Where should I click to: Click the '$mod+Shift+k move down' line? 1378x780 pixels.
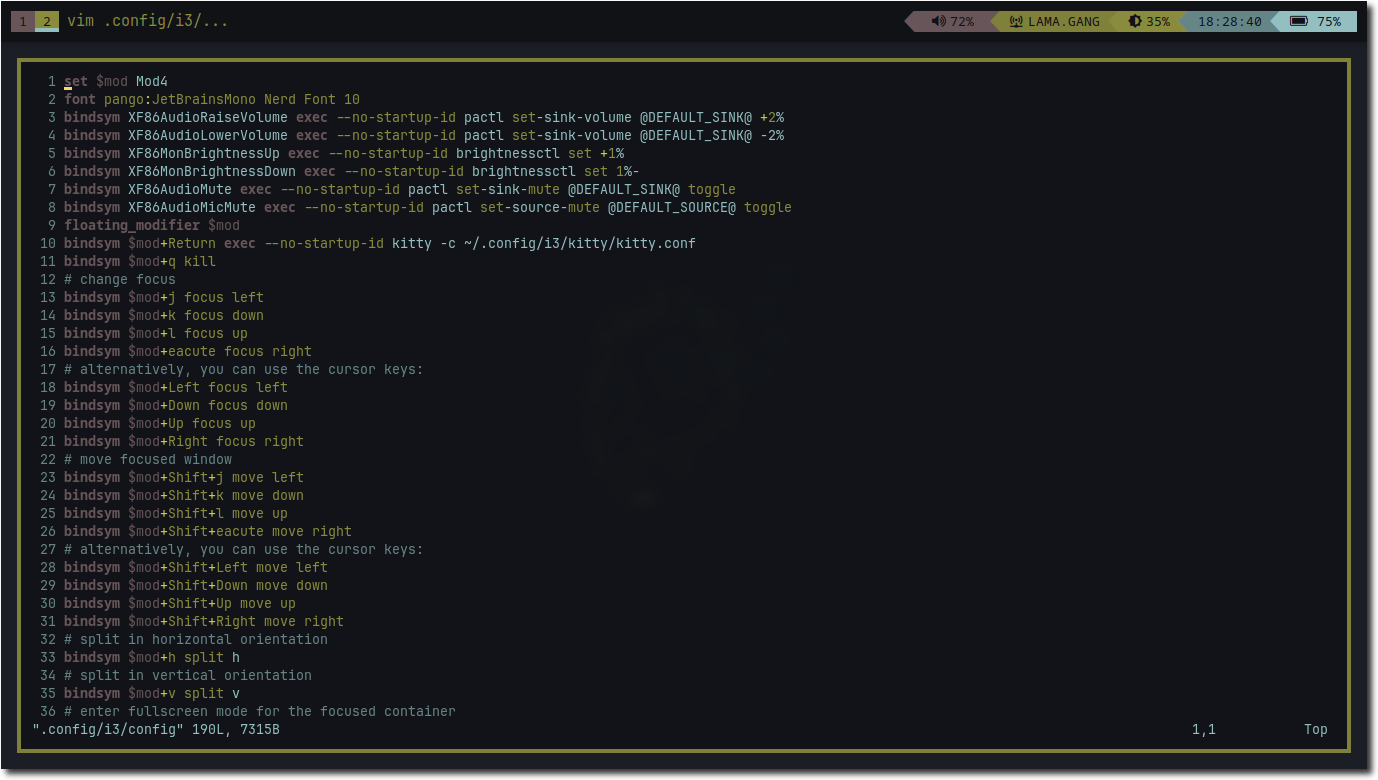[184, 495]
